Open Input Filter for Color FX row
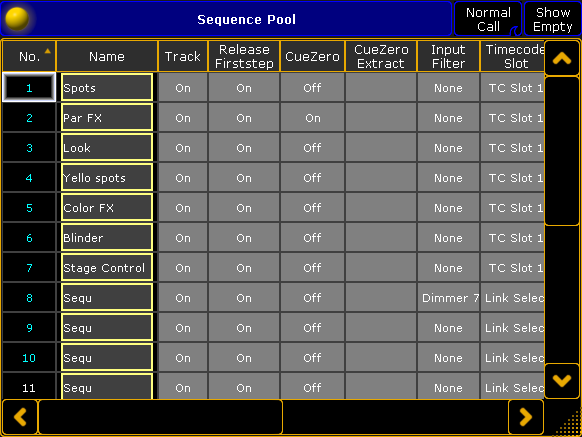This screenshot has height=437, width=582. click(x=448, y=208)
